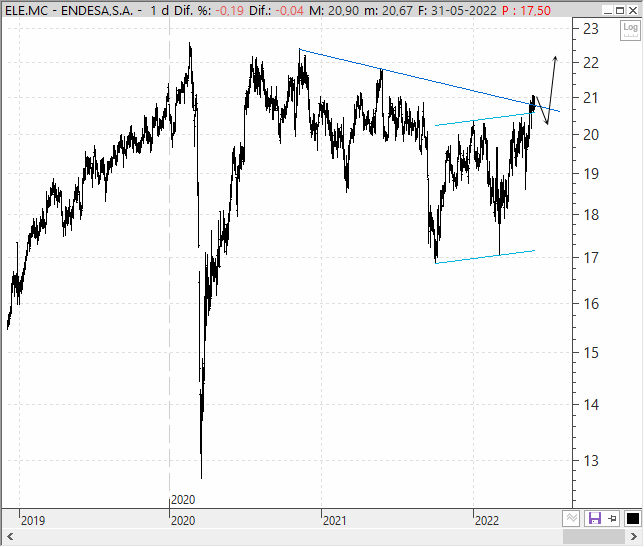This screenshot has height=547, width=644.
Task: Click the red P : 17,50 value
Action: pyautogui.click(x=526, y=10)
